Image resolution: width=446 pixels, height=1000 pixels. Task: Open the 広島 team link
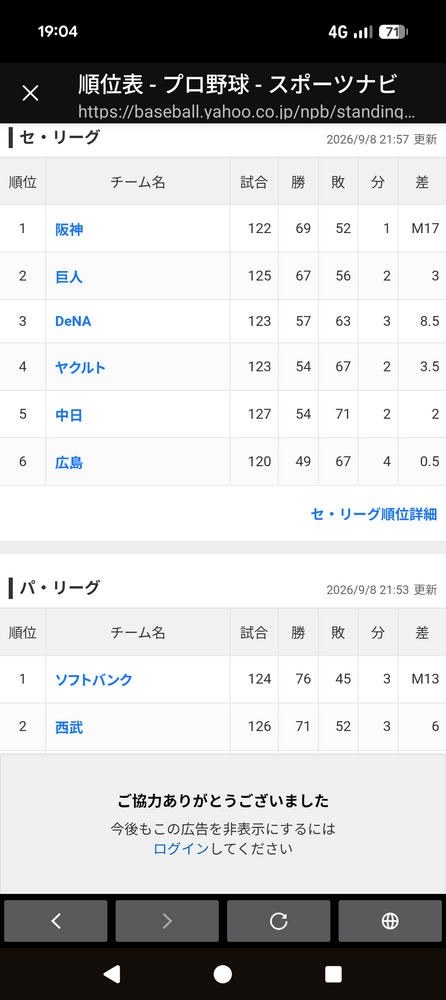click(x=69, y=462)
